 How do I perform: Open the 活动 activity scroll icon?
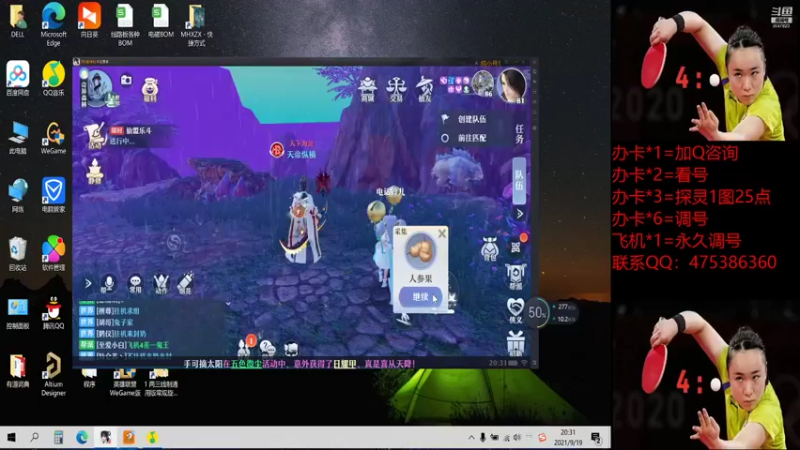coord(94,136)
